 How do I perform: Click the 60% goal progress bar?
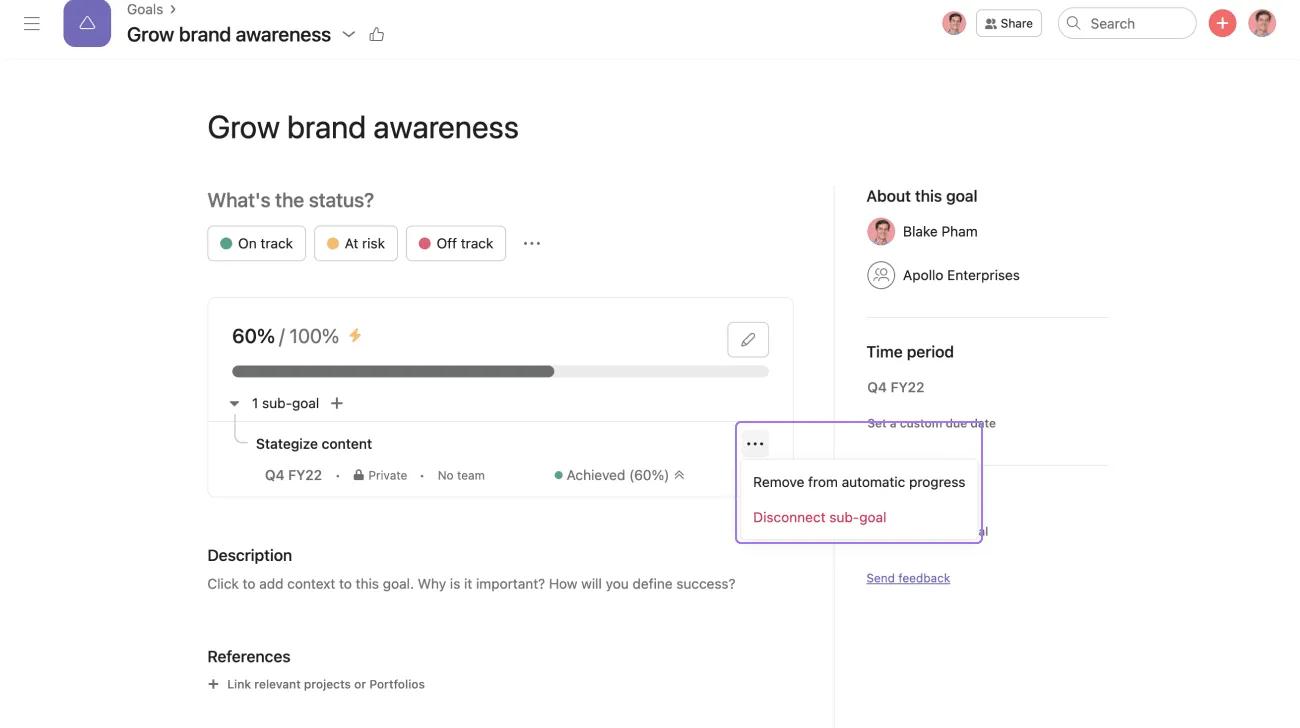500,371
